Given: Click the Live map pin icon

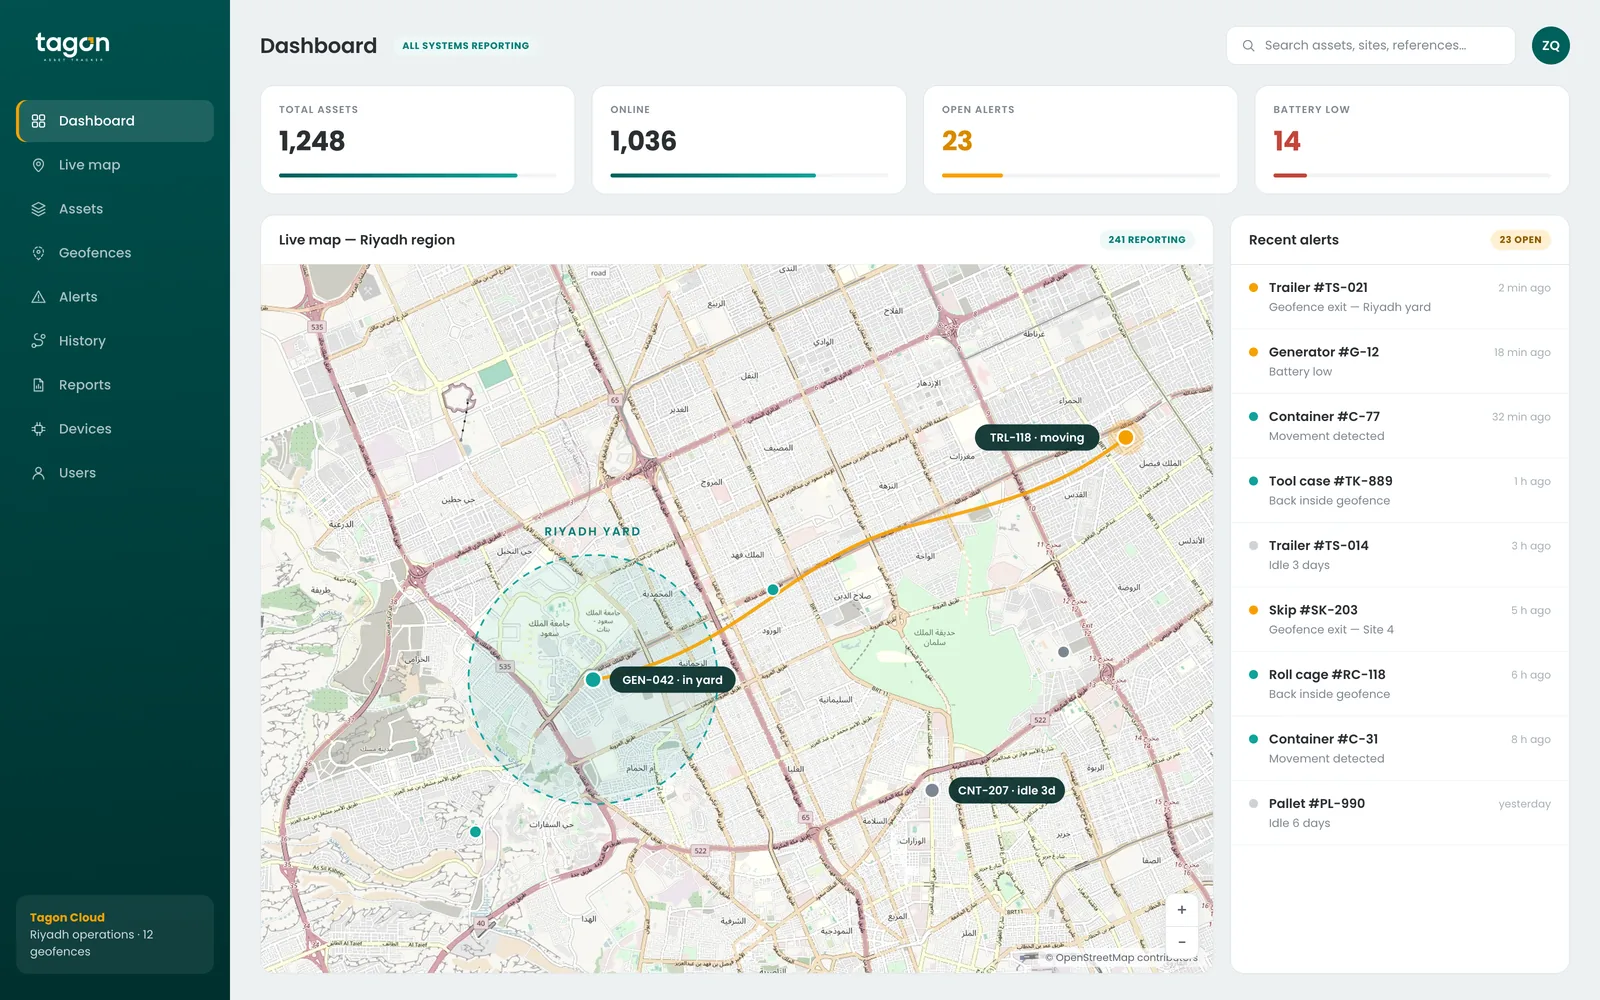Looking at the screenshot, I should 38,165.
